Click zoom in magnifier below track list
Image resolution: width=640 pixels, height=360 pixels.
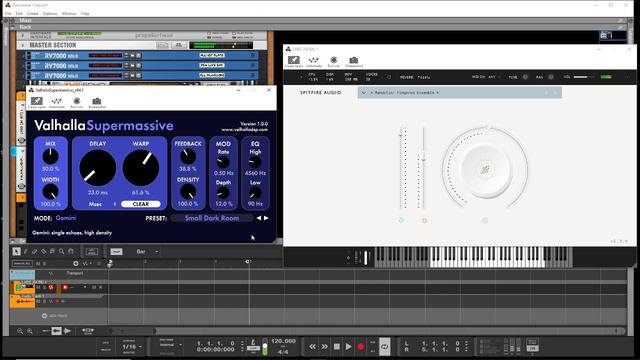click(30, 331)
